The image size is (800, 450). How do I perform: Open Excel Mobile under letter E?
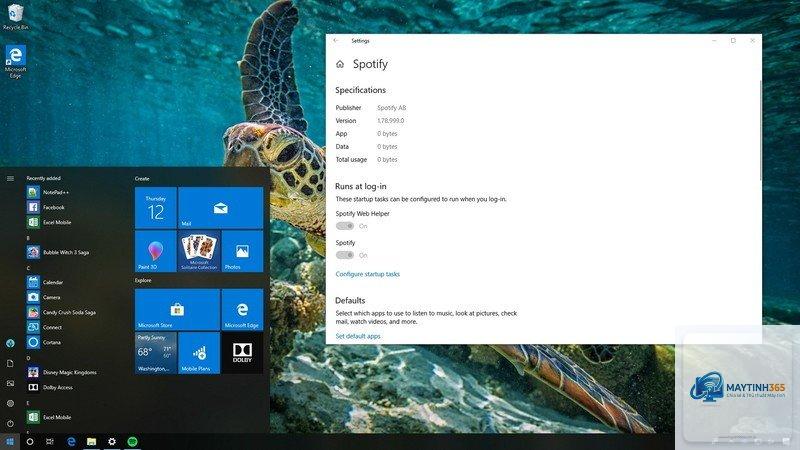pos(49,417)
